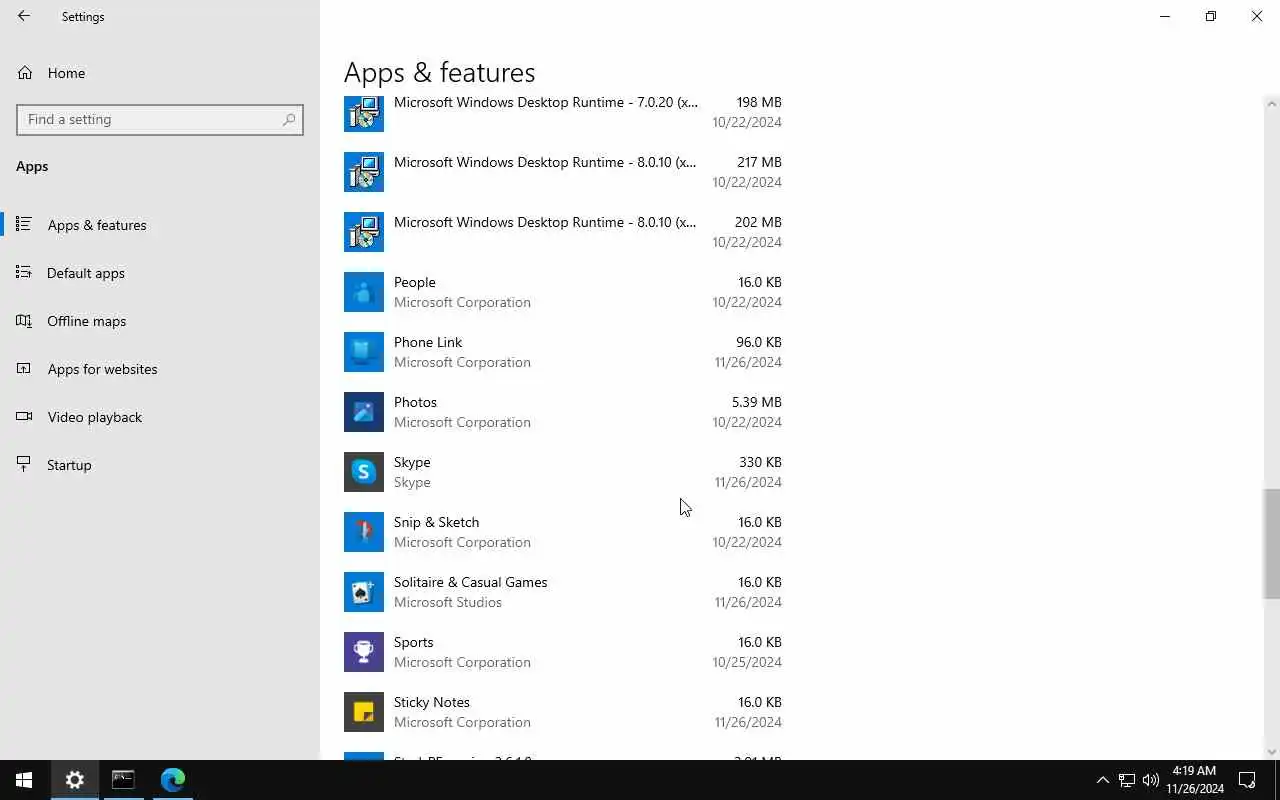Viewport: 1280px width, 800px height.
Task: Click the Snip & Sketch app icon
Action: pyautogui.click(x=364, y=532)
